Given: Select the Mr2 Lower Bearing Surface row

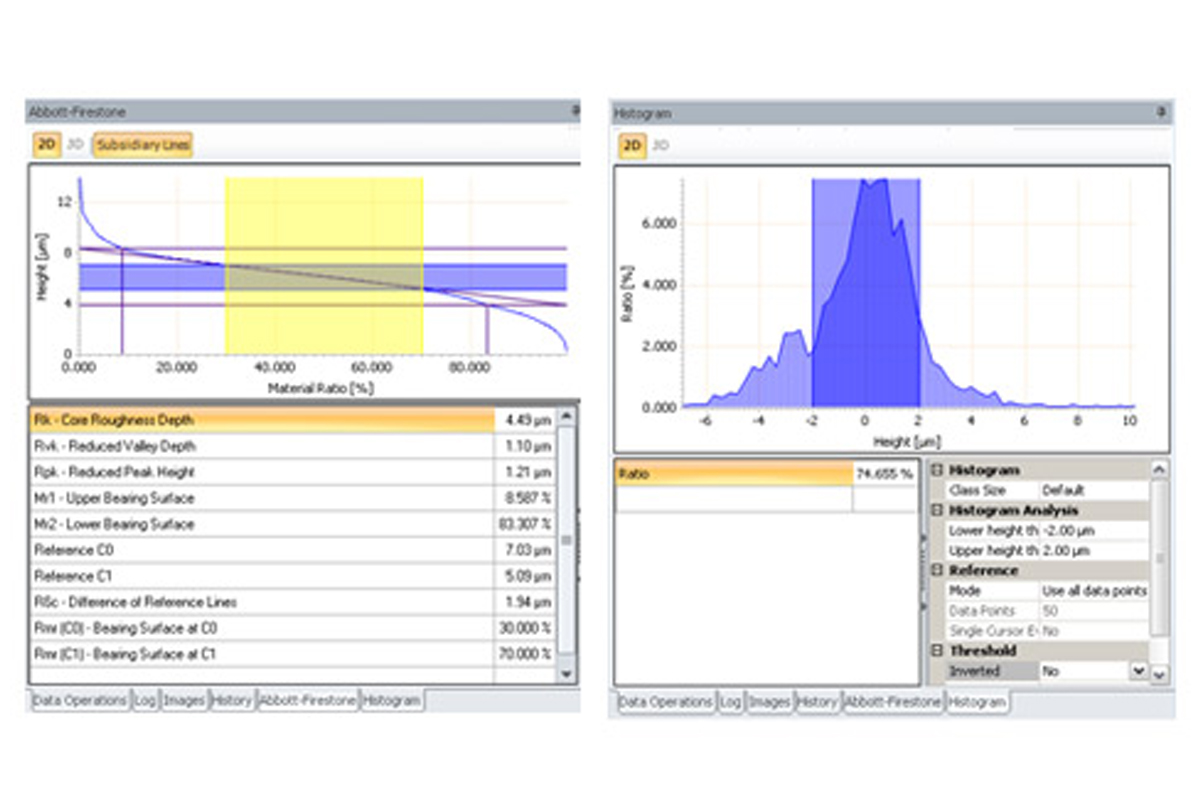Looking at the screenshot, I should point(262,524).
